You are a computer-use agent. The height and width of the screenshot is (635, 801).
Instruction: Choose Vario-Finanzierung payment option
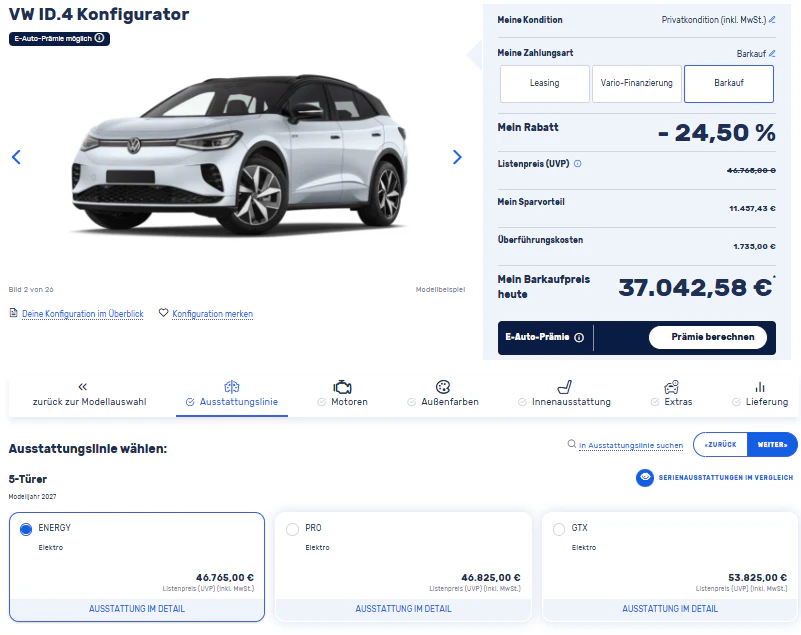pyautogui.click(x=637, y=84)
